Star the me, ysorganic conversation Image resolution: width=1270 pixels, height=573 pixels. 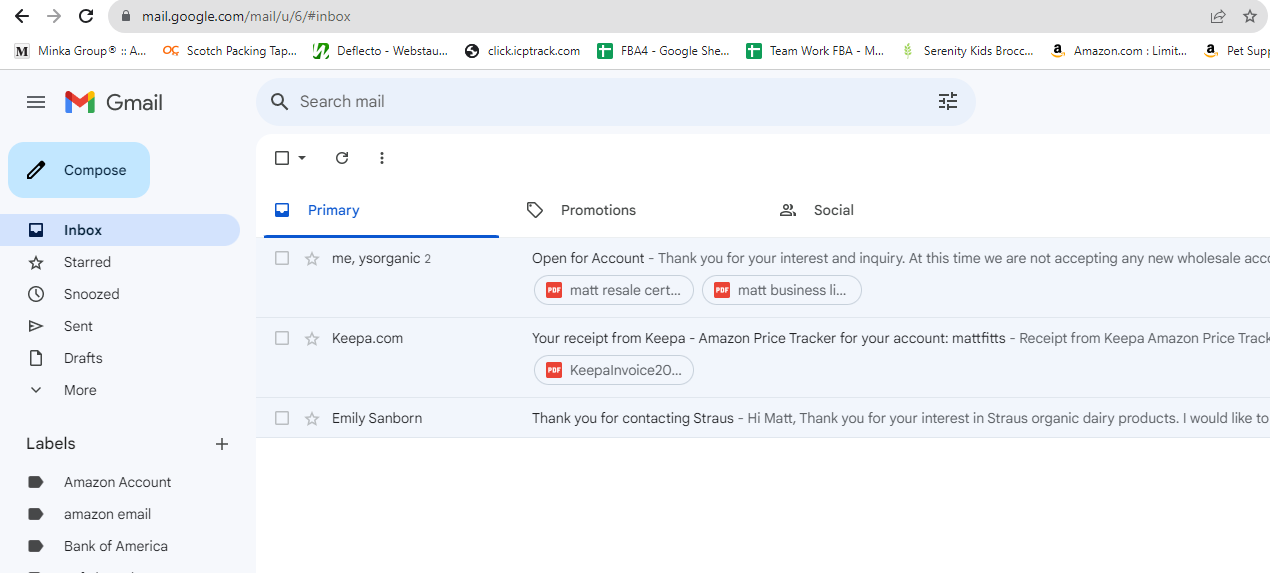pyautogui.click(x=312, y=259)
